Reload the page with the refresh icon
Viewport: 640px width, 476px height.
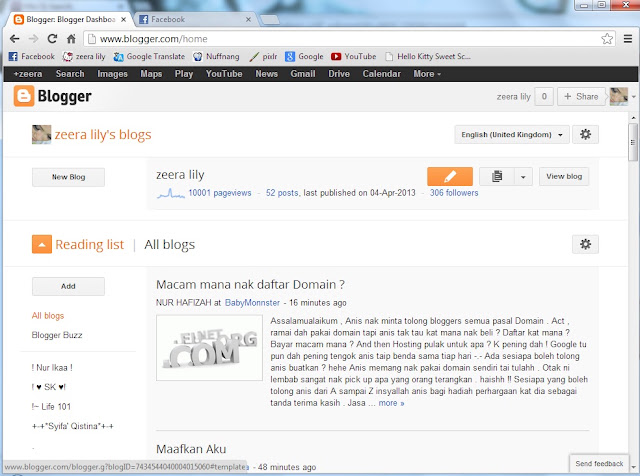[52, 39]
